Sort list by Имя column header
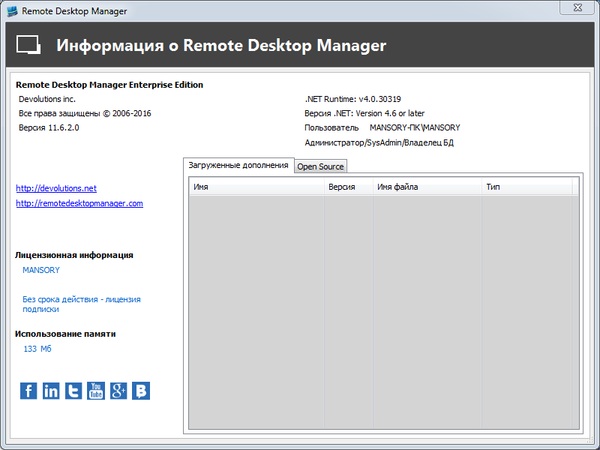This screenshot has height=450, width=600. click(x=256, y=187)
